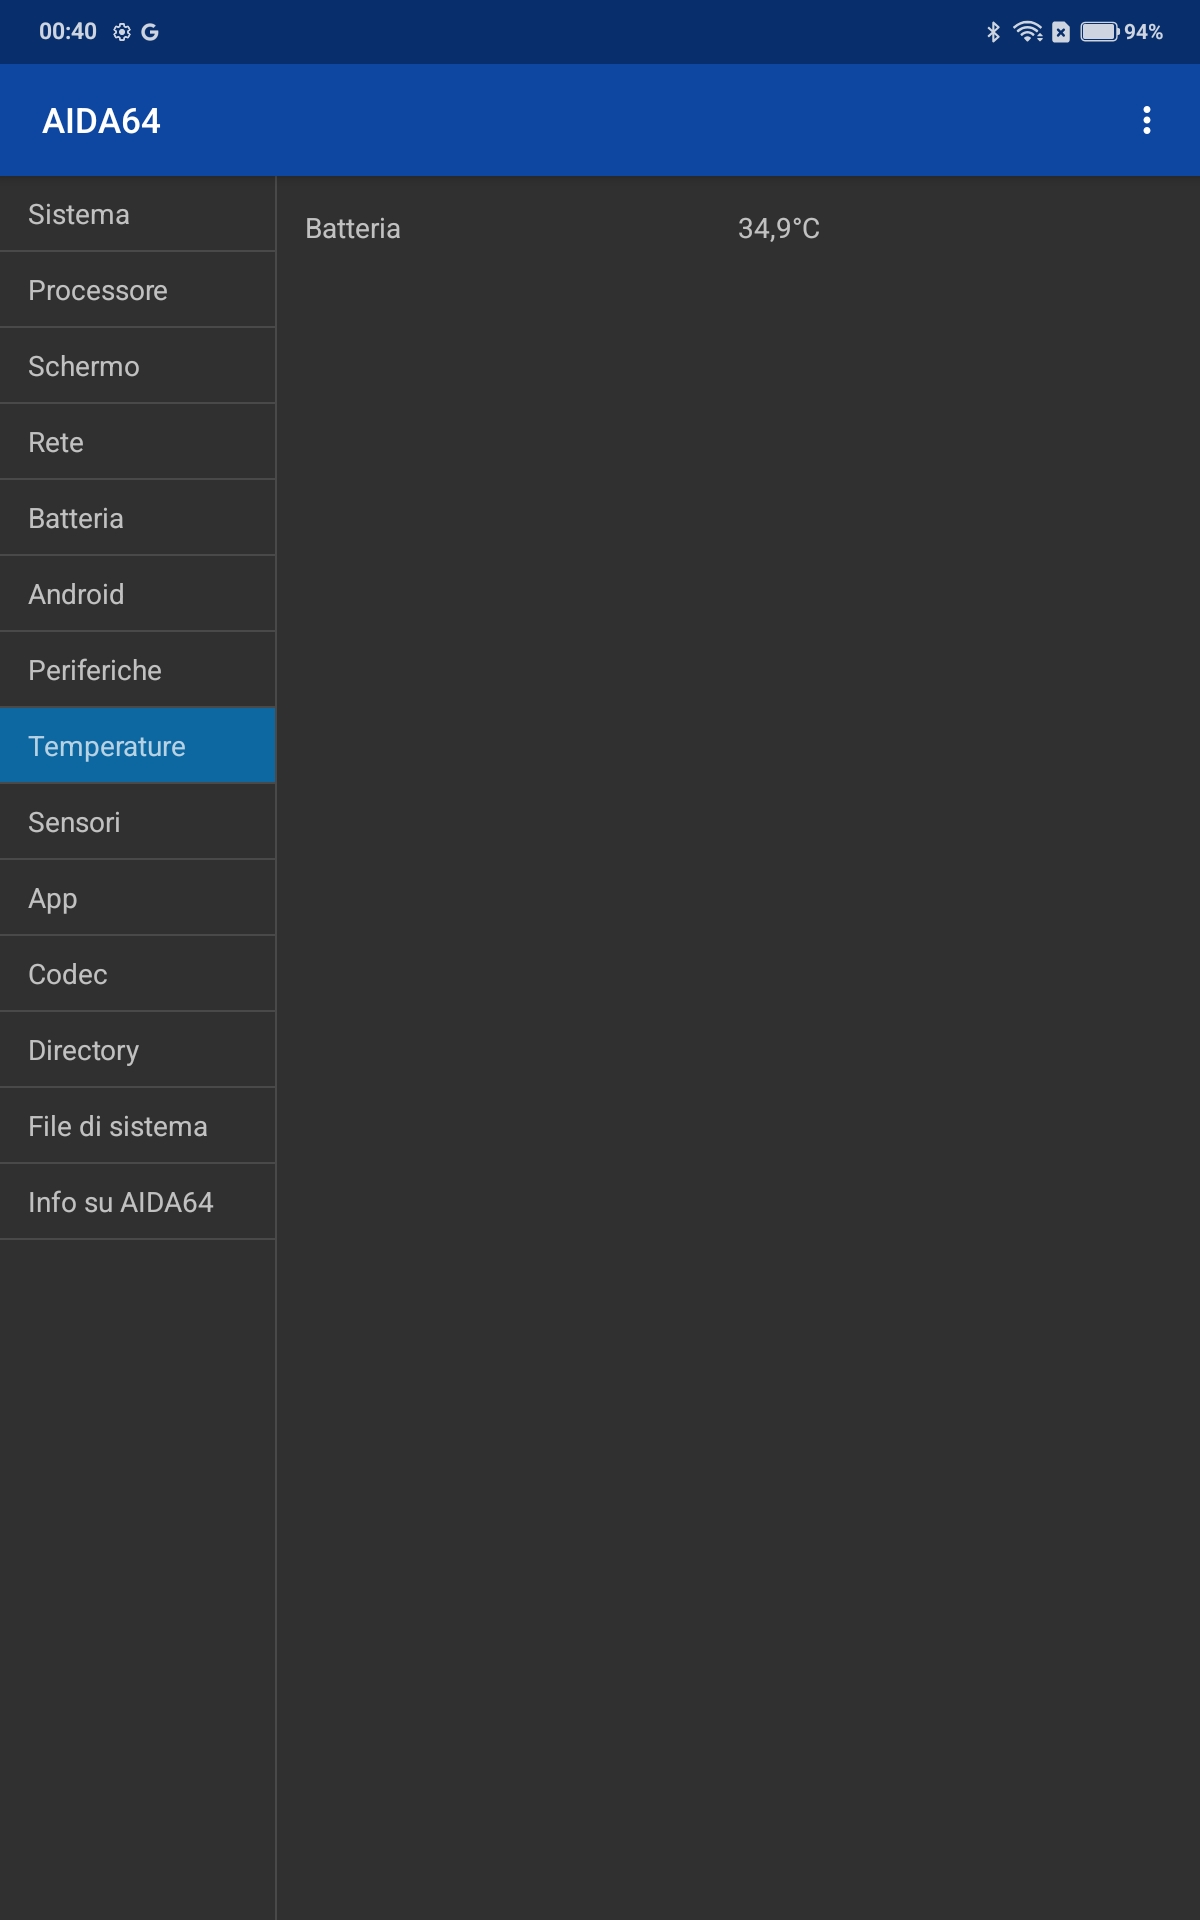Open Info su AIDA64
This screenshot has height=1920, width=1200.
(x=138, y=1202)
